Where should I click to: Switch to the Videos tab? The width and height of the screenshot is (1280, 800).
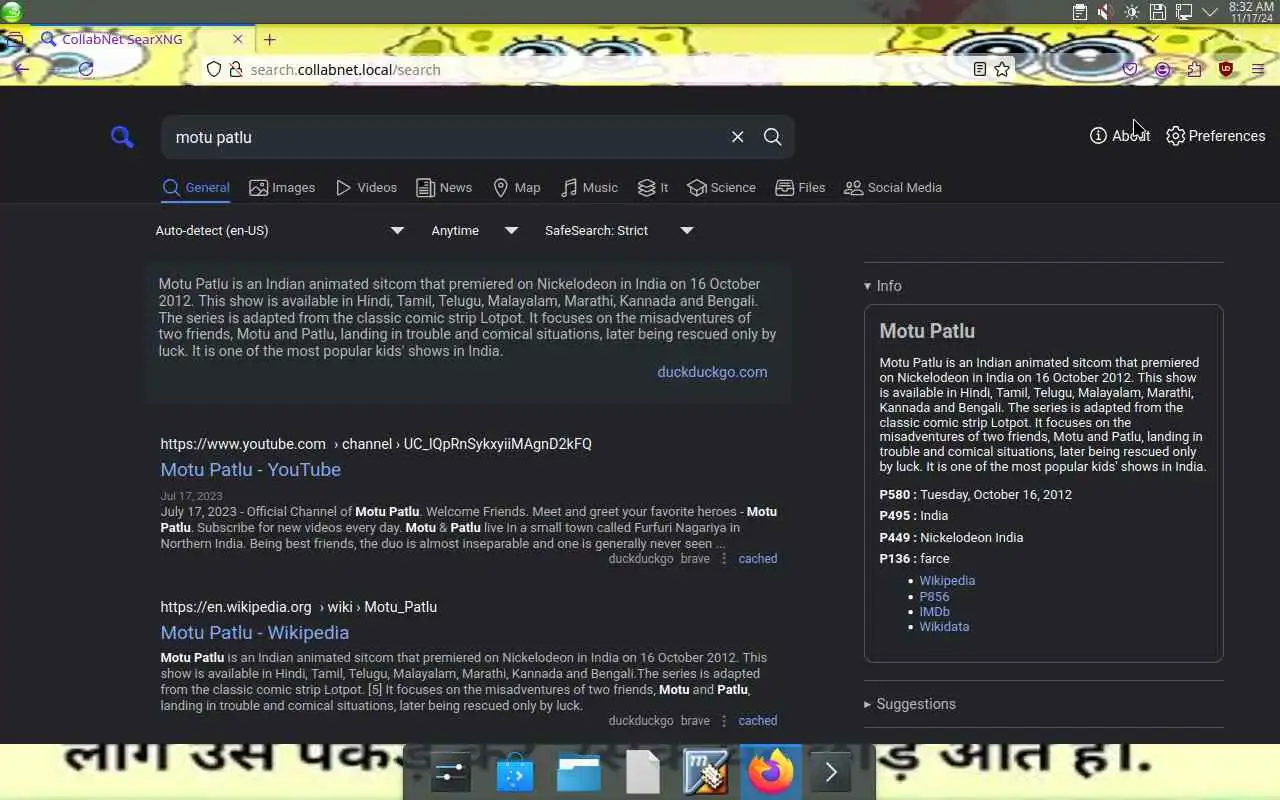coord(366,187)
